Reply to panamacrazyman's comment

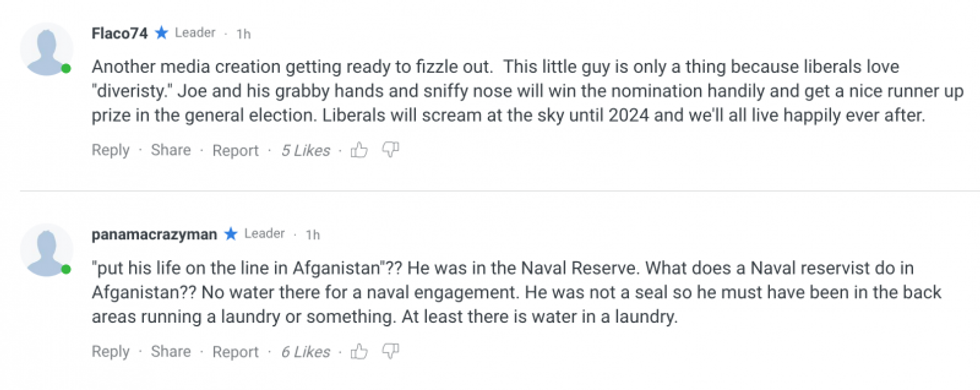110,352
